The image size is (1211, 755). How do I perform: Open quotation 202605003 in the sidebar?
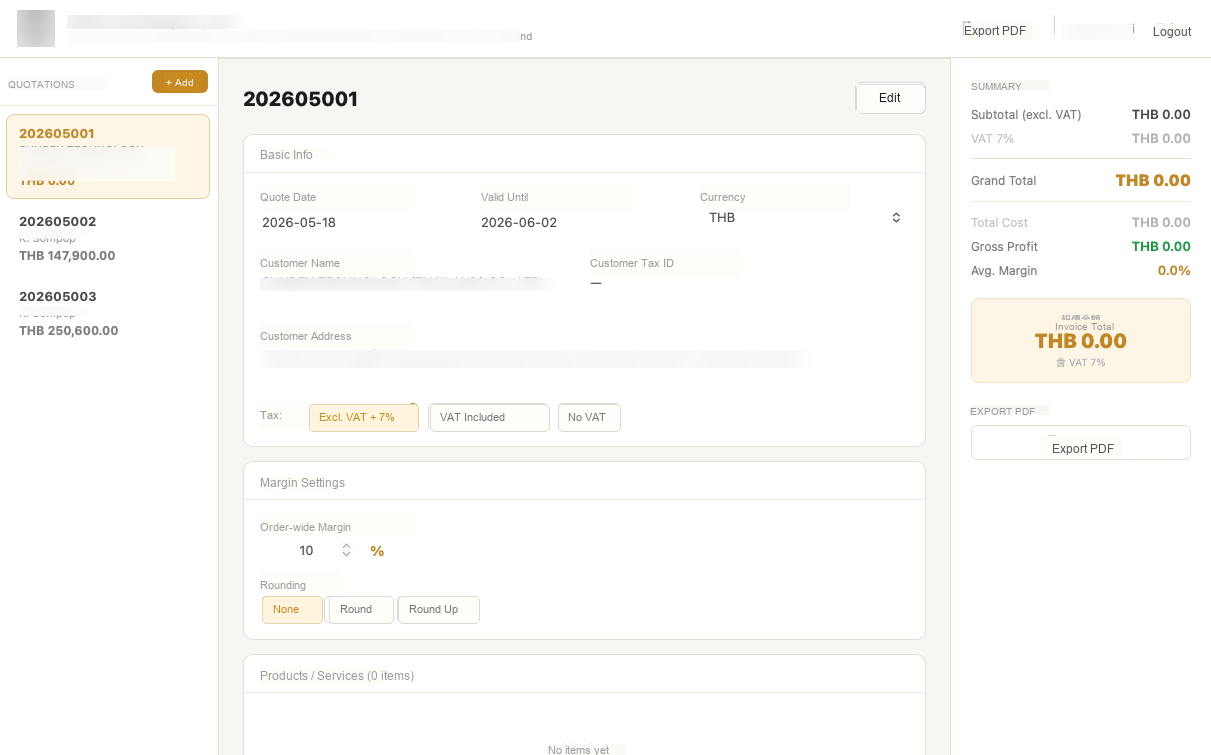coord(108,313)
